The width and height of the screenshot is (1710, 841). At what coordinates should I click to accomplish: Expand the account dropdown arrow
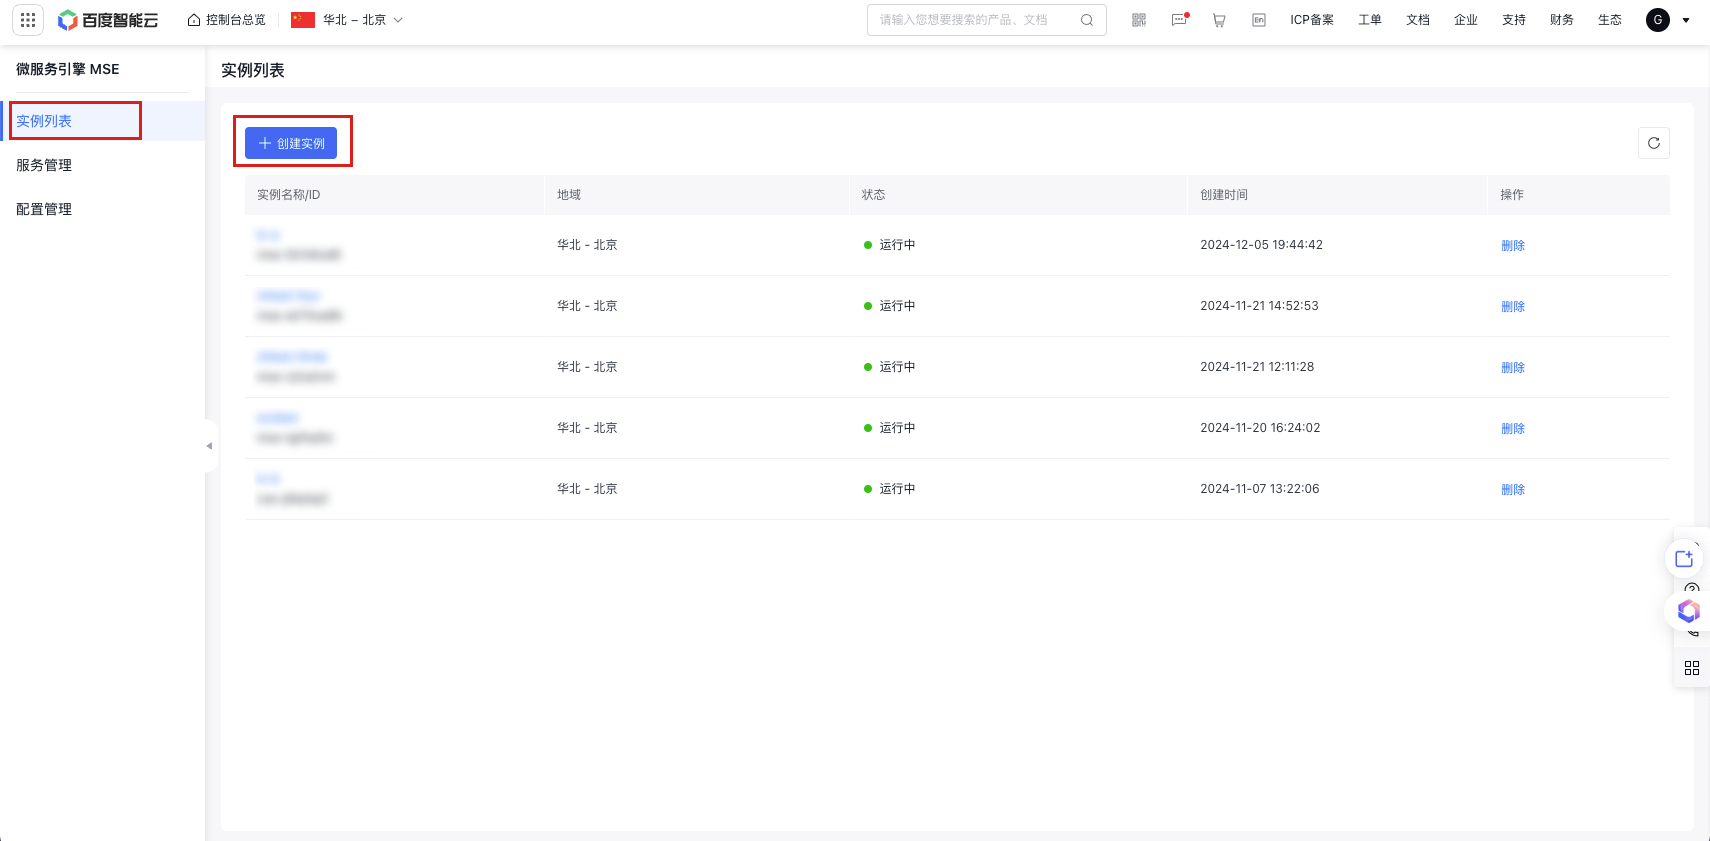tap(1686, 20)
